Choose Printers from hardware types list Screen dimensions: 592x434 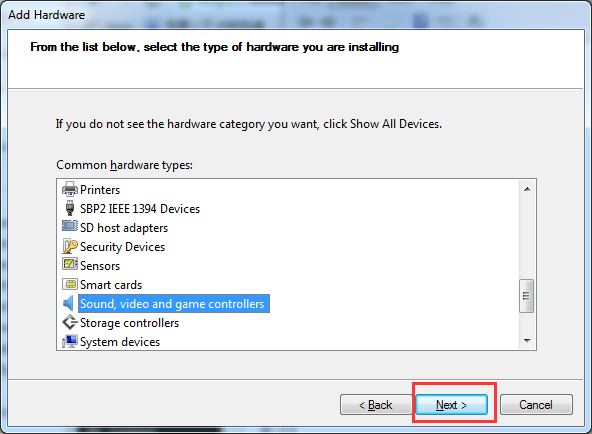click(100, 189)
